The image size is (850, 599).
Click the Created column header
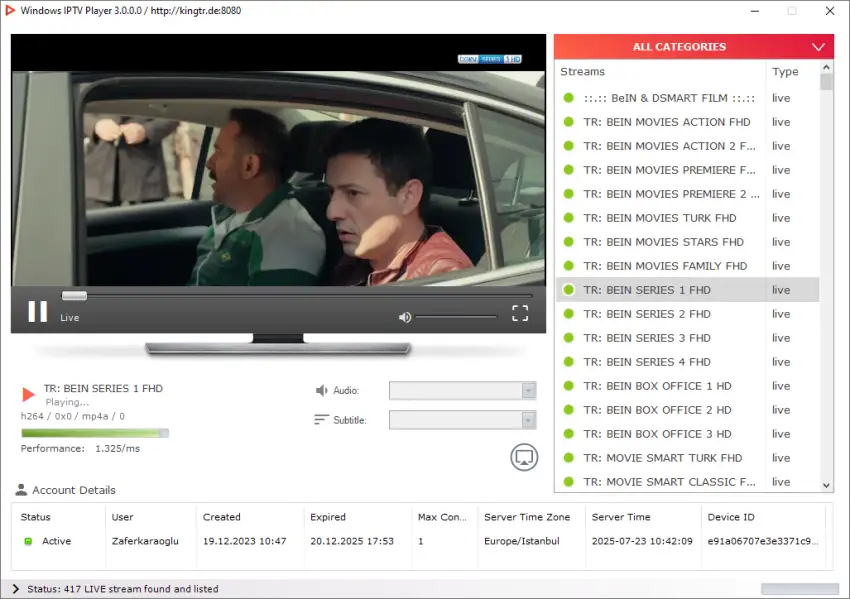(x=221, y=517)
